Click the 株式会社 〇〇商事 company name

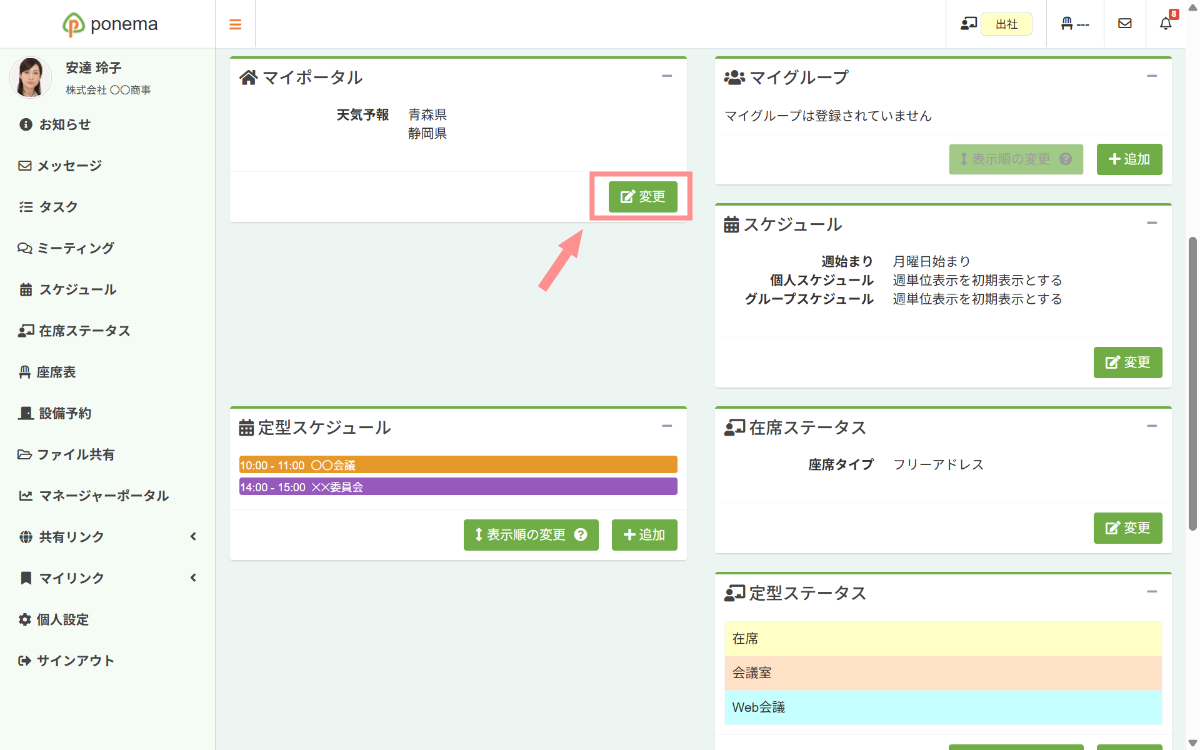(x=108, y=90)
